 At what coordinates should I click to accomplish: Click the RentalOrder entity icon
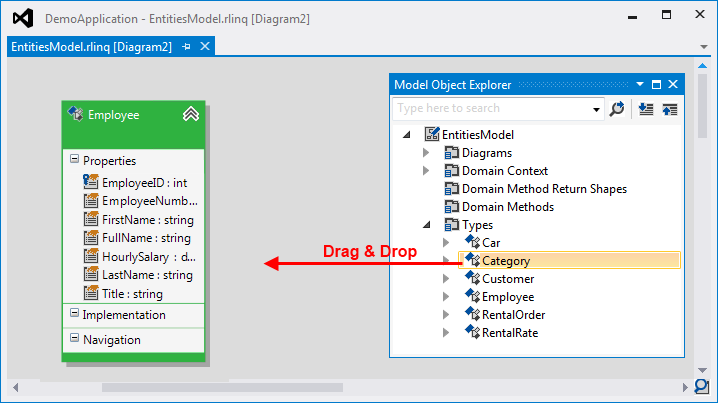click(x=472, y=314)
